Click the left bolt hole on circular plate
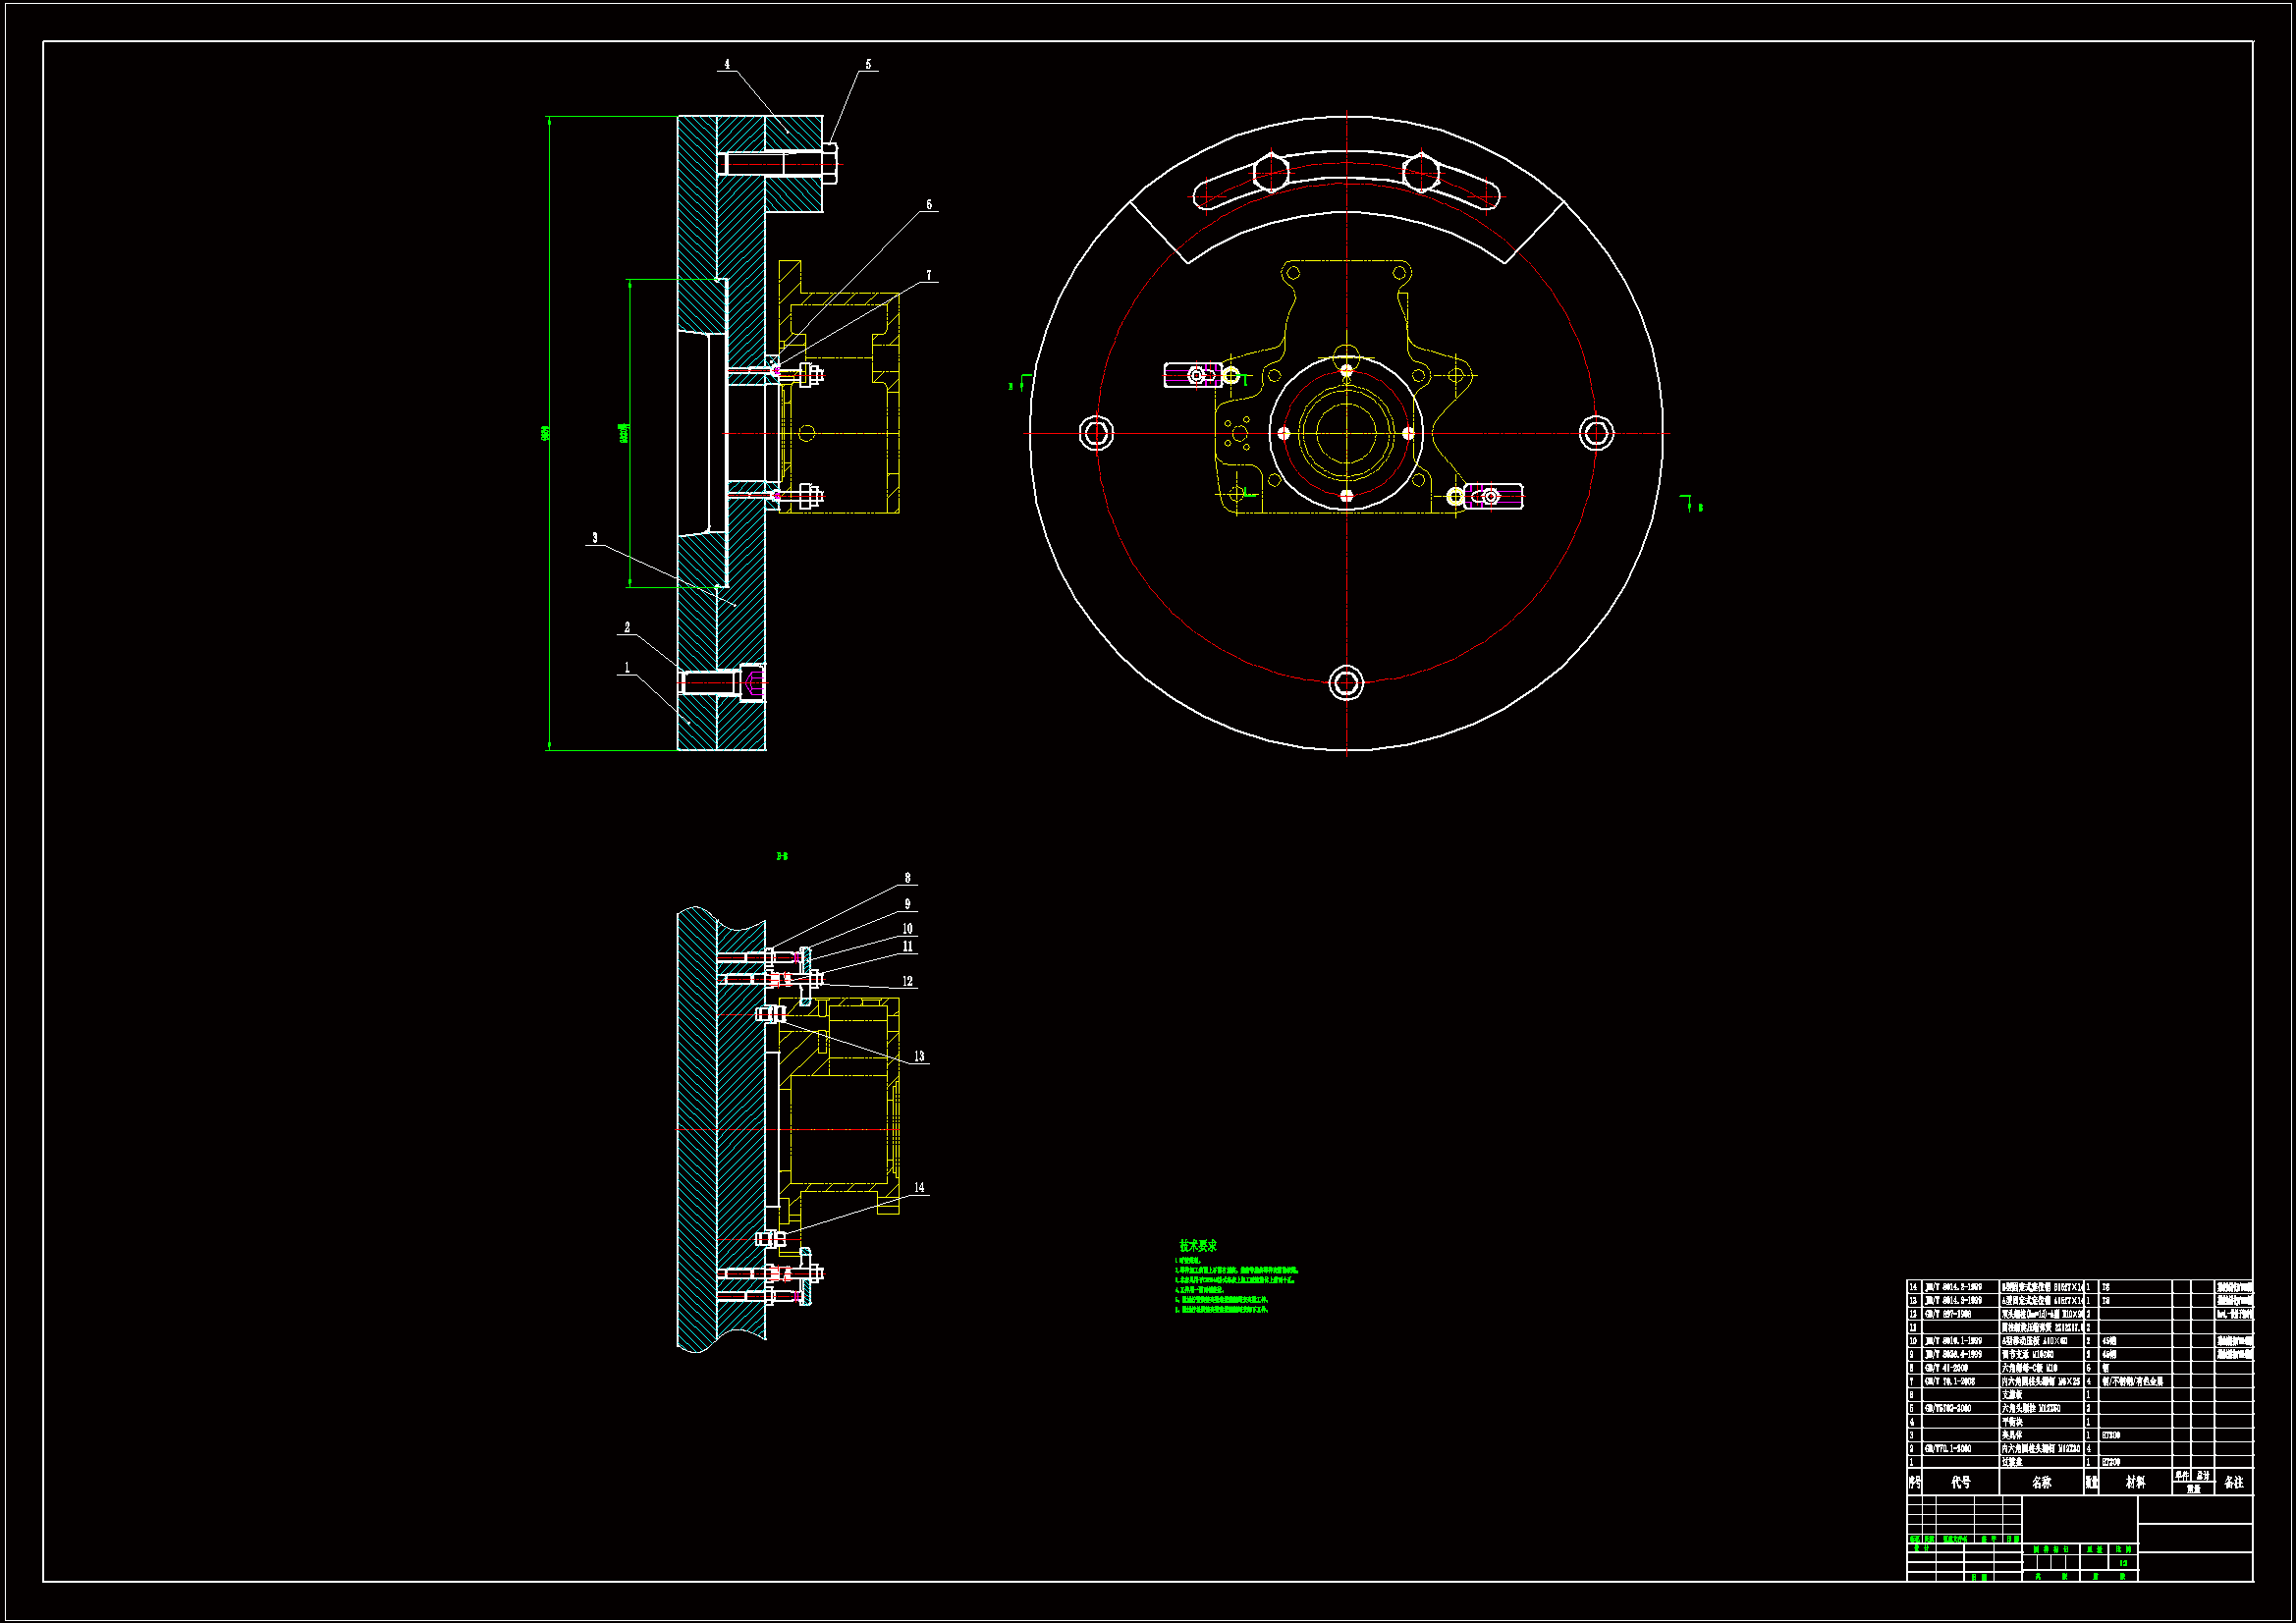 click(1096, 433)
